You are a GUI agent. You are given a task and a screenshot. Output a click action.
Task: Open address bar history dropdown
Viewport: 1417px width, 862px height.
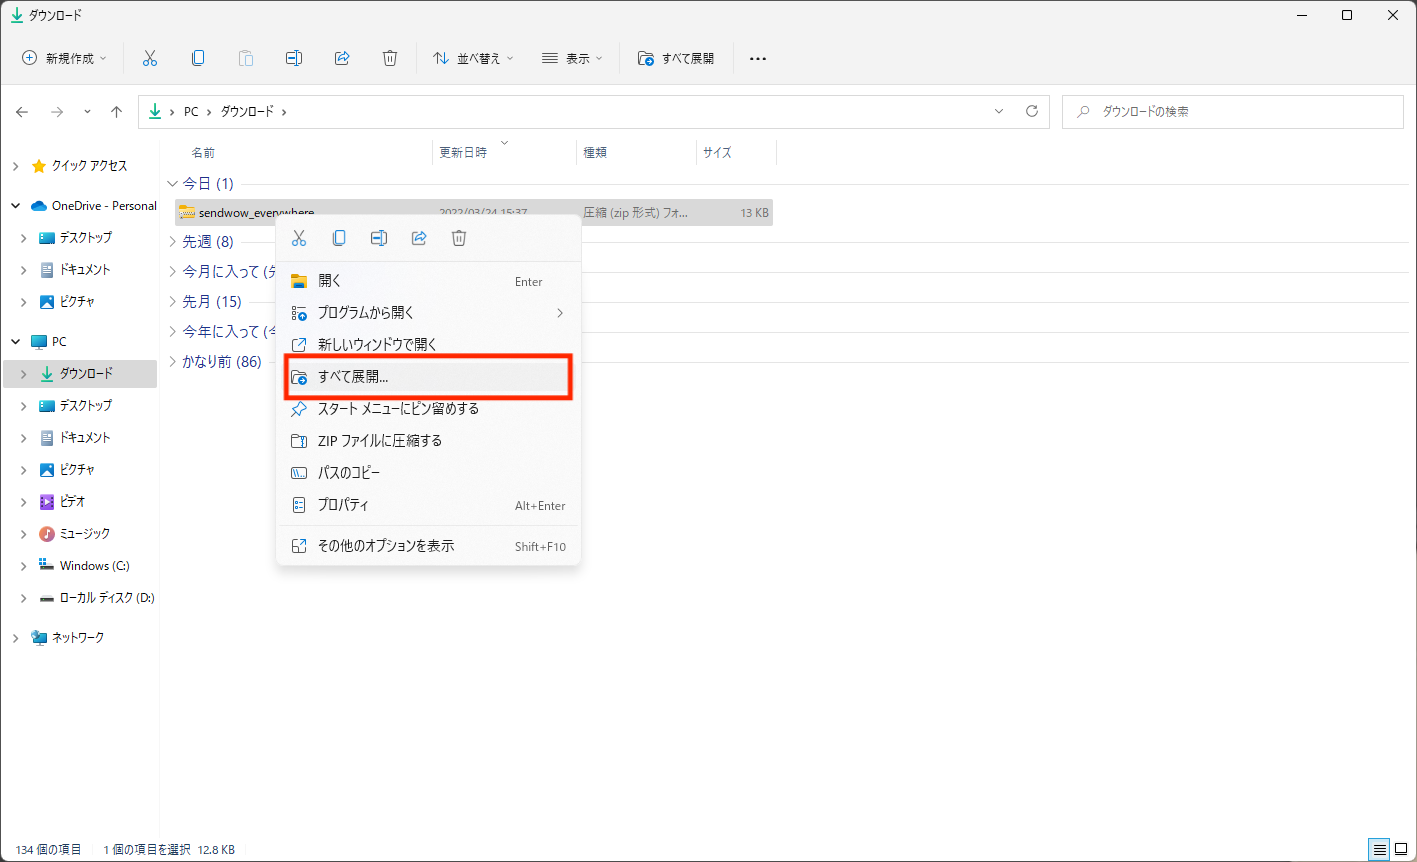(x=999, y=112)
